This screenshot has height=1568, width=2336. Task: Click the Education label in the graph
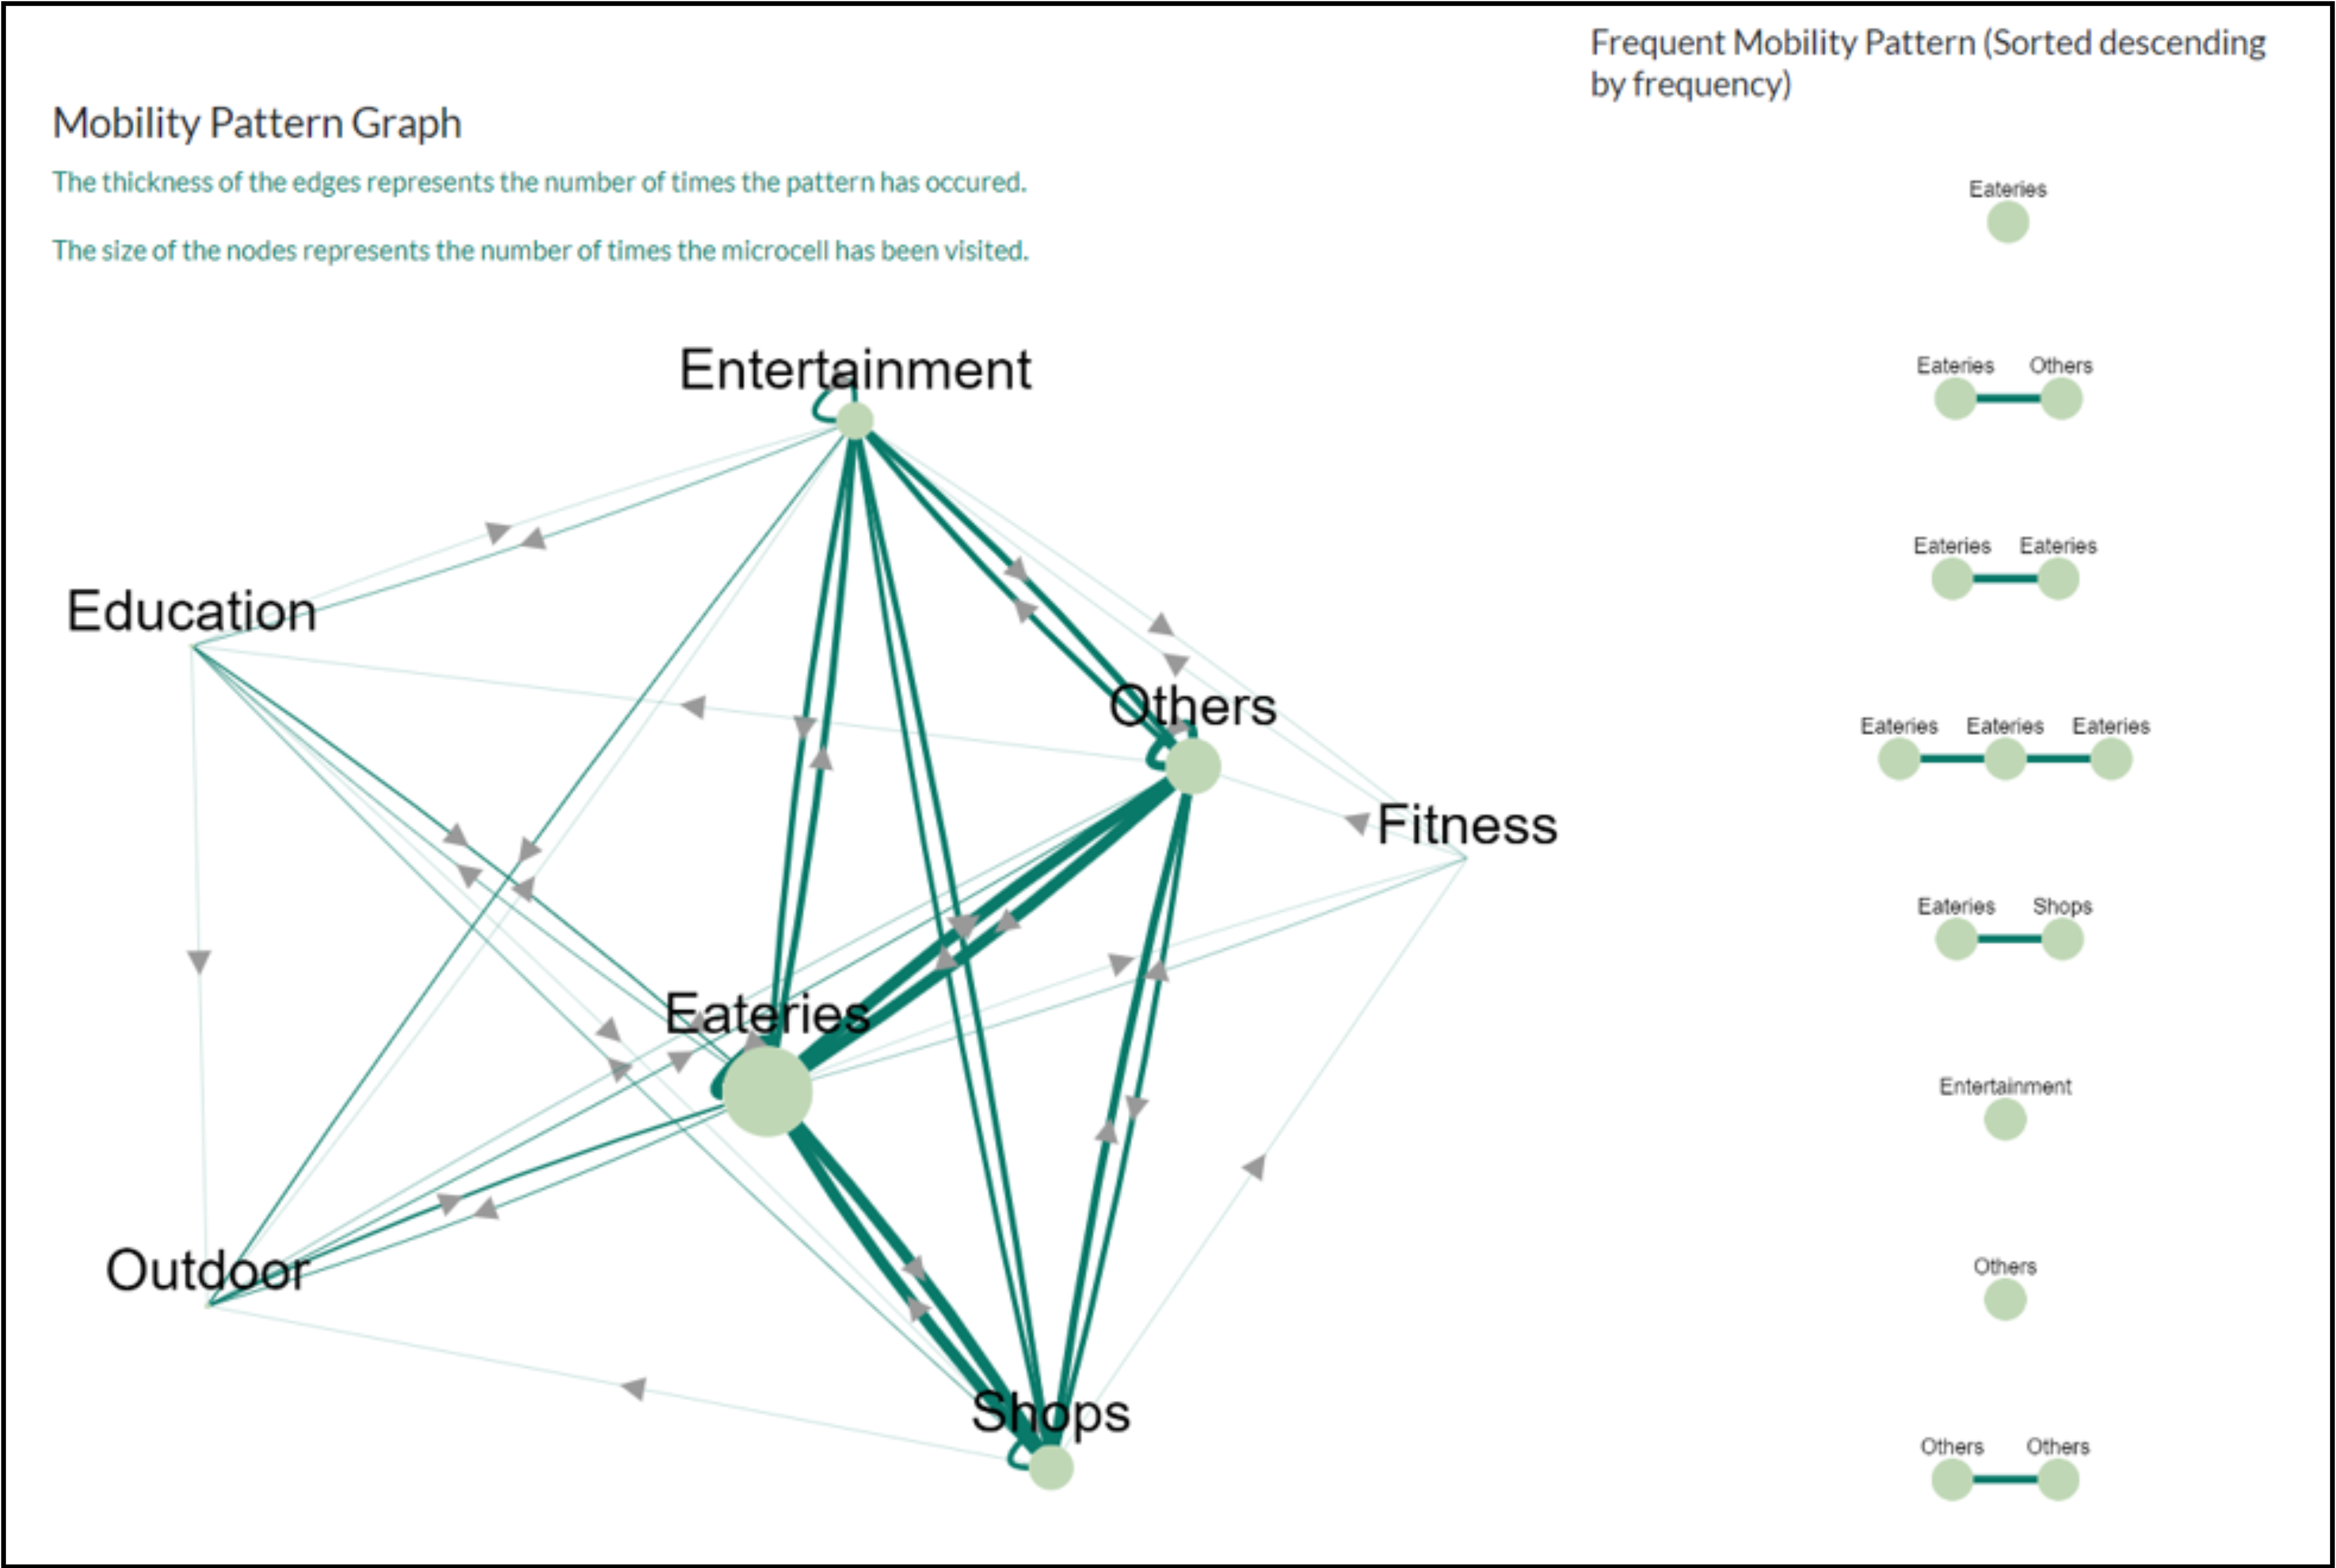(191, 611)
